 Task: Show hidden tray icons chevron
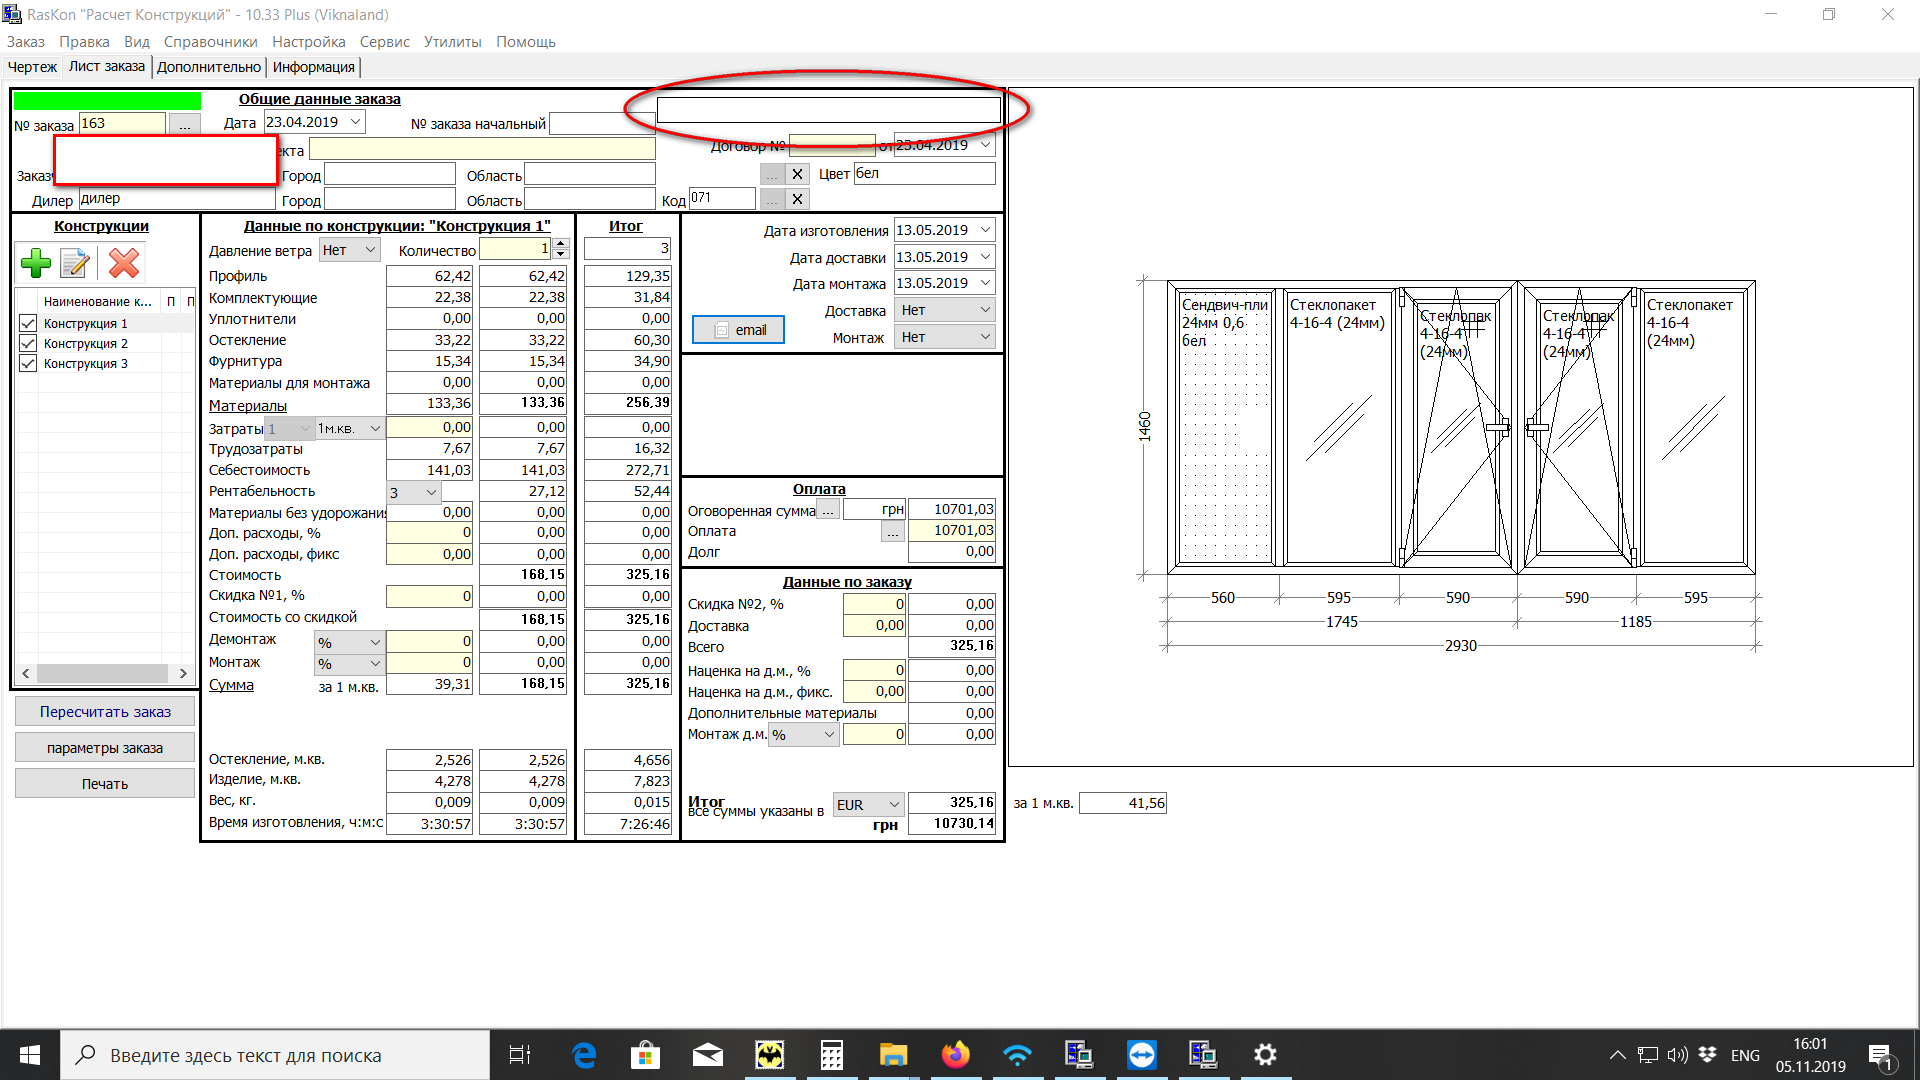tap(1617, 1055)
